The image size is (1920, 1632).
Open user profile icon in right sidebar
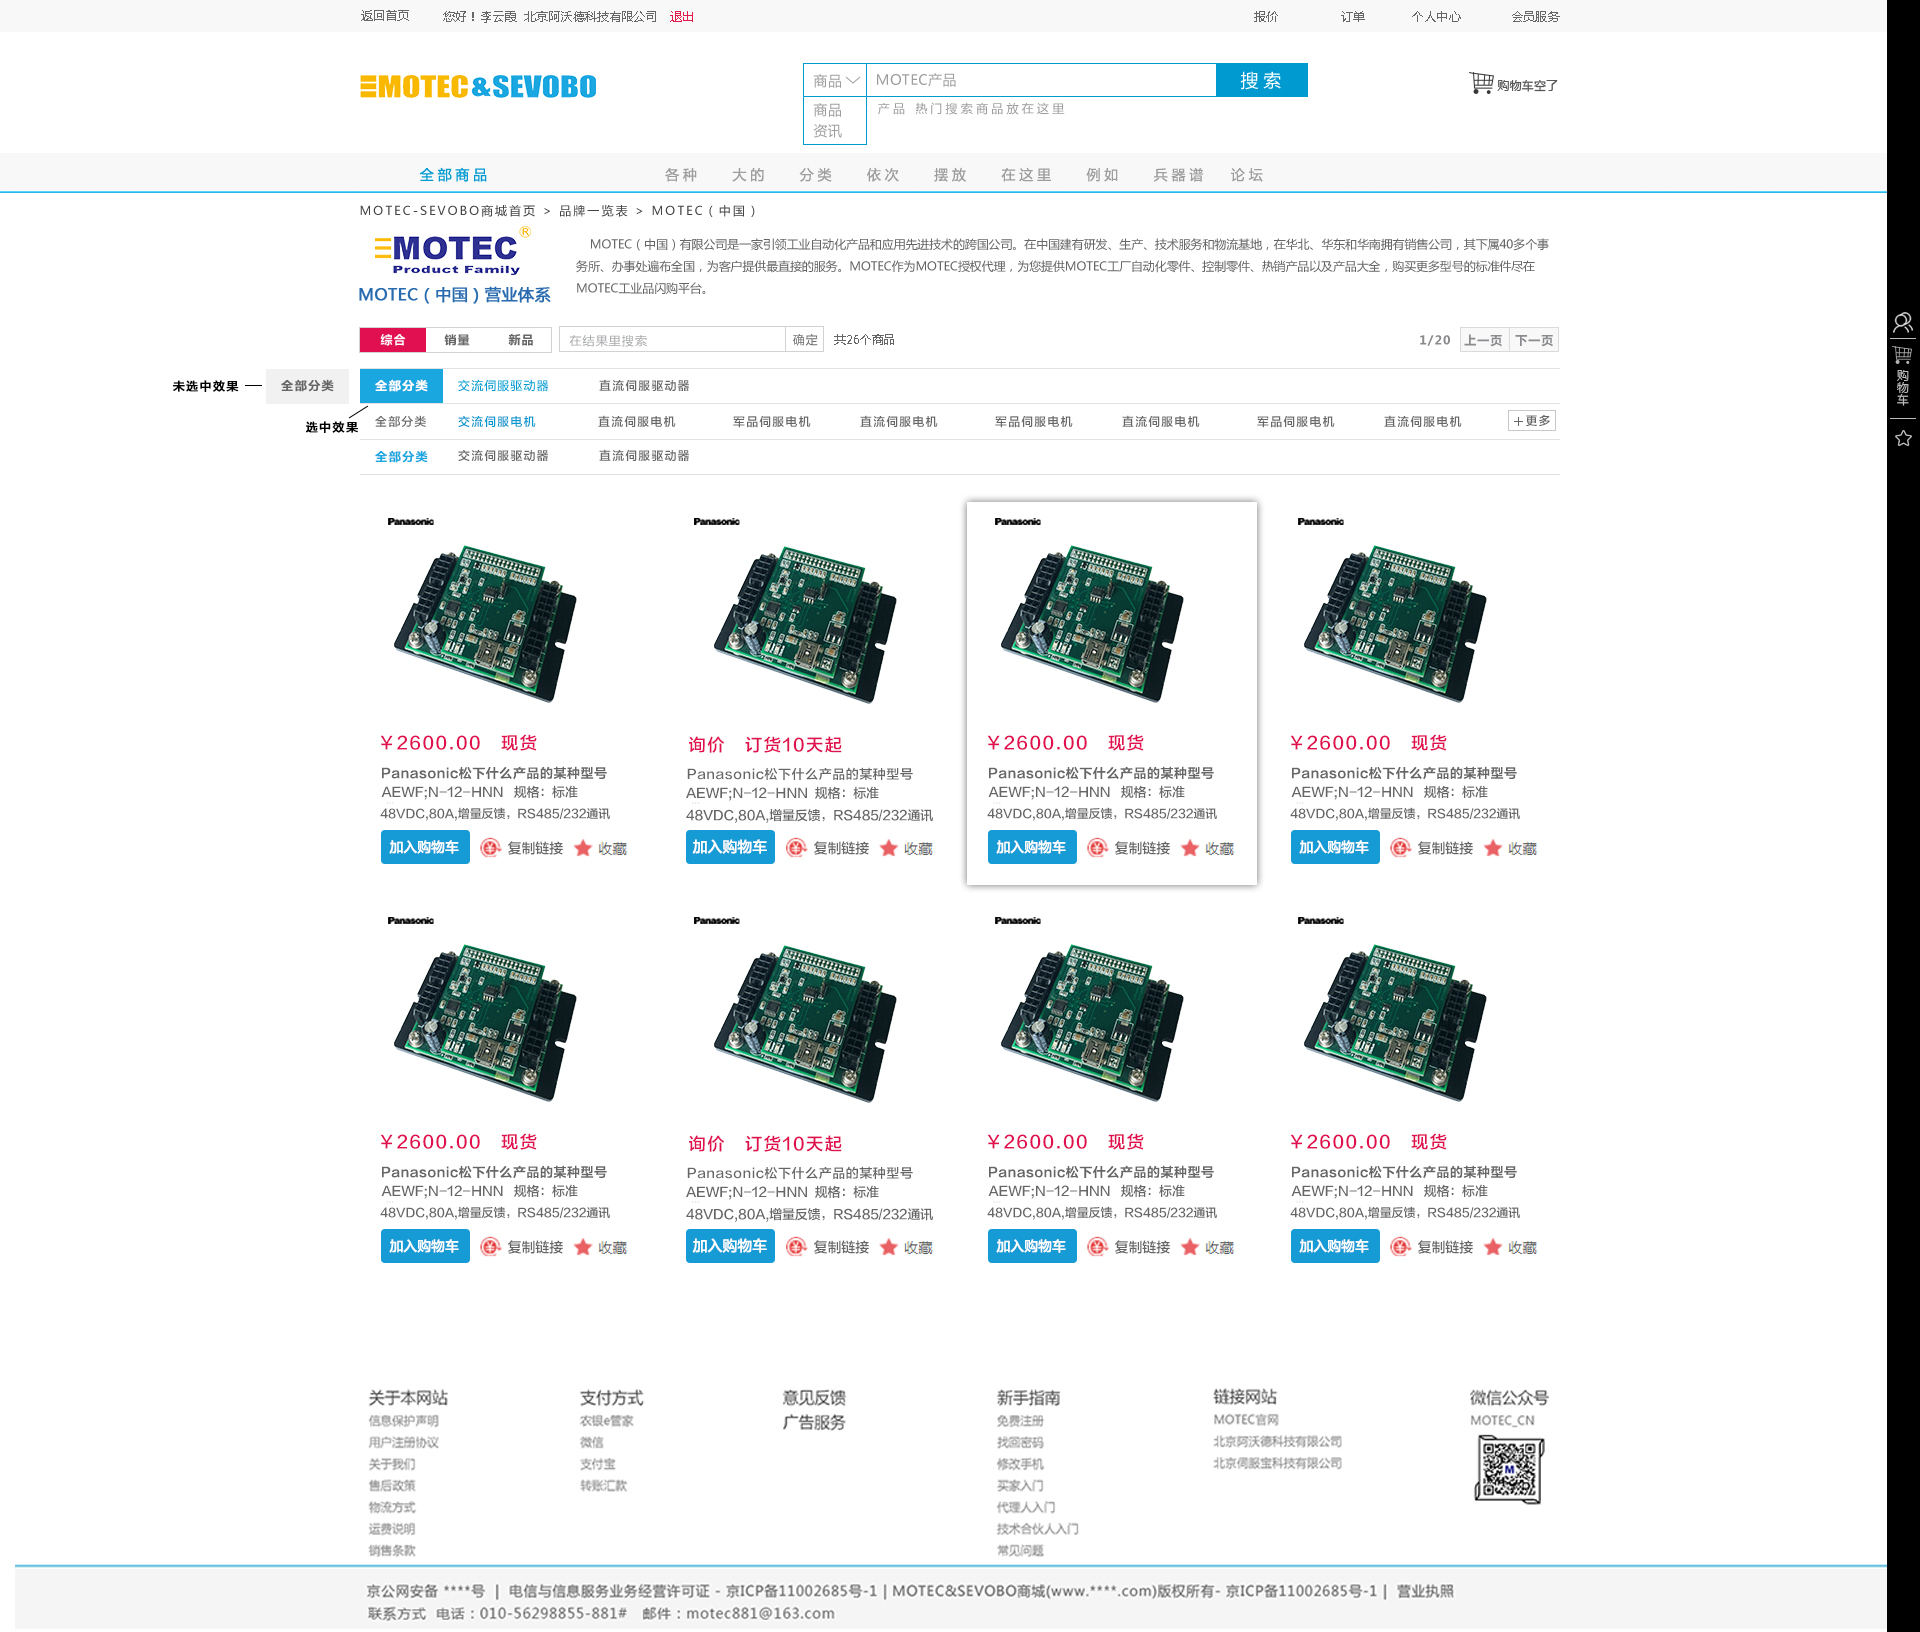pyautogui.click(x=1902, y=322)
